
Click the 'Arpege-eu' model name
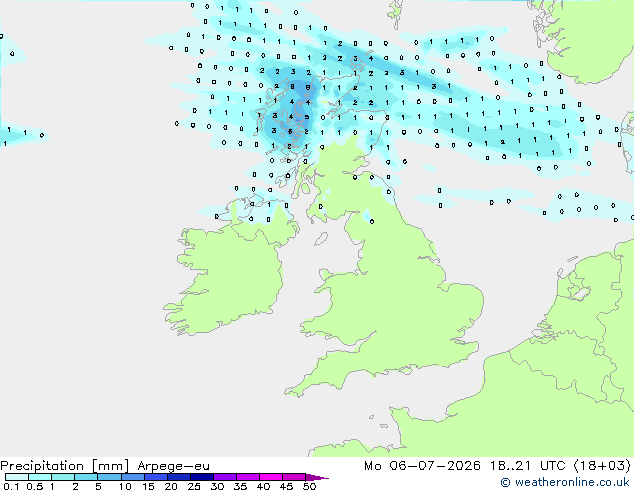173,466
